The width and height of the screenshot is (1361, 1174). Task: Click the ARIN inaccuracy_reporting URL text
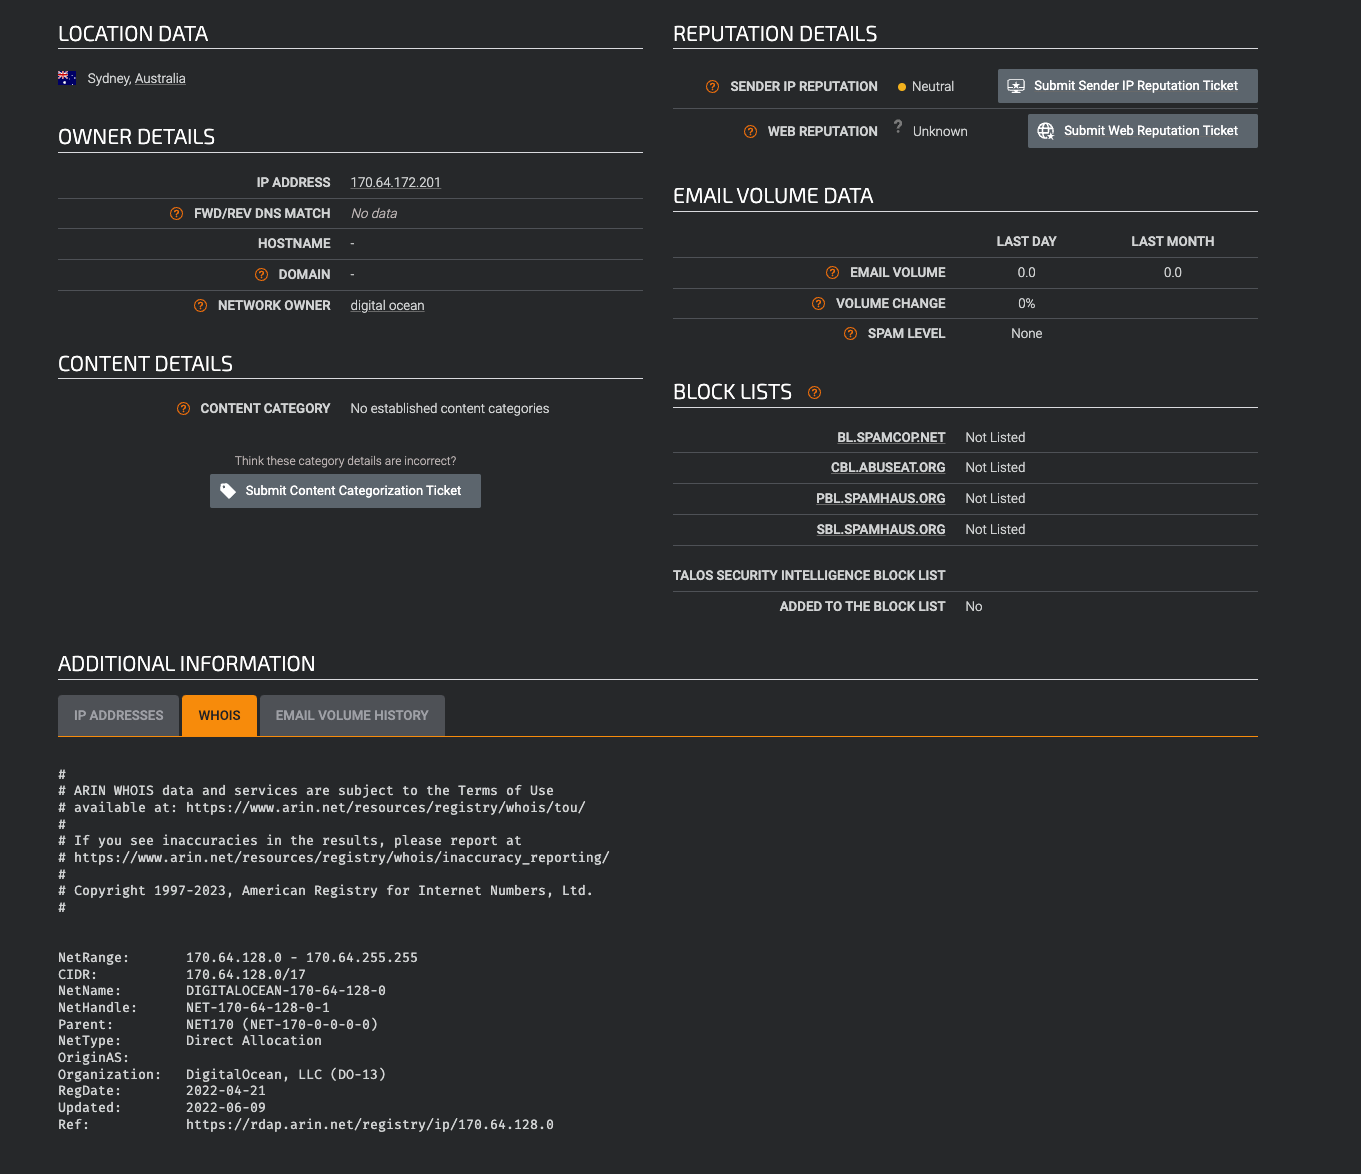[x=342, y=857]
